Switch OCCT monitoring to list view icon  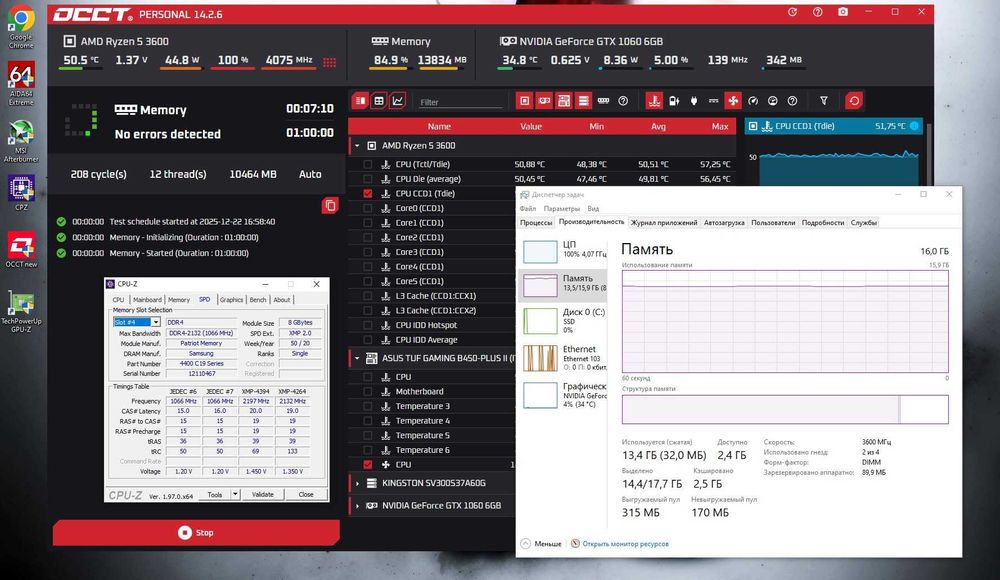(360, 101)
